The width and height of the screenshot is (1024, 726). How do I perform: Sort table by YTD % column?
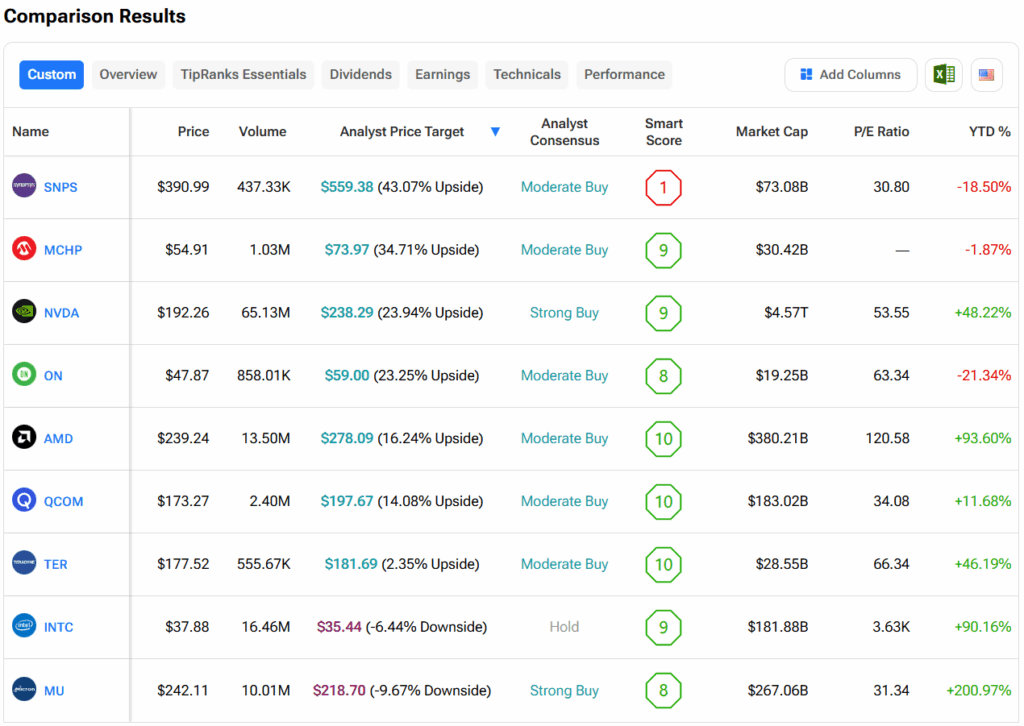coord(989,132)
